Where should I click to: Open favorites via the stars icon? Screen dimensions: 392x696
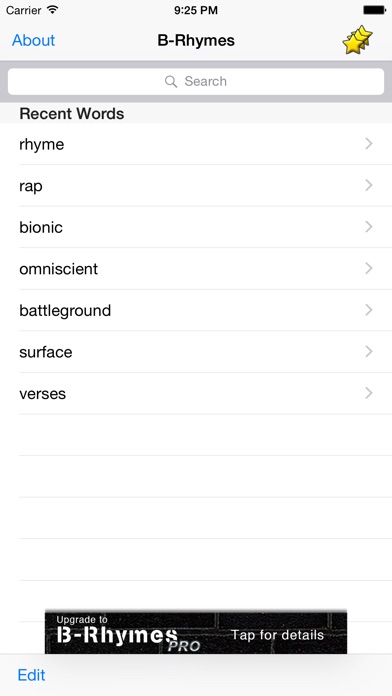(357, 40)
